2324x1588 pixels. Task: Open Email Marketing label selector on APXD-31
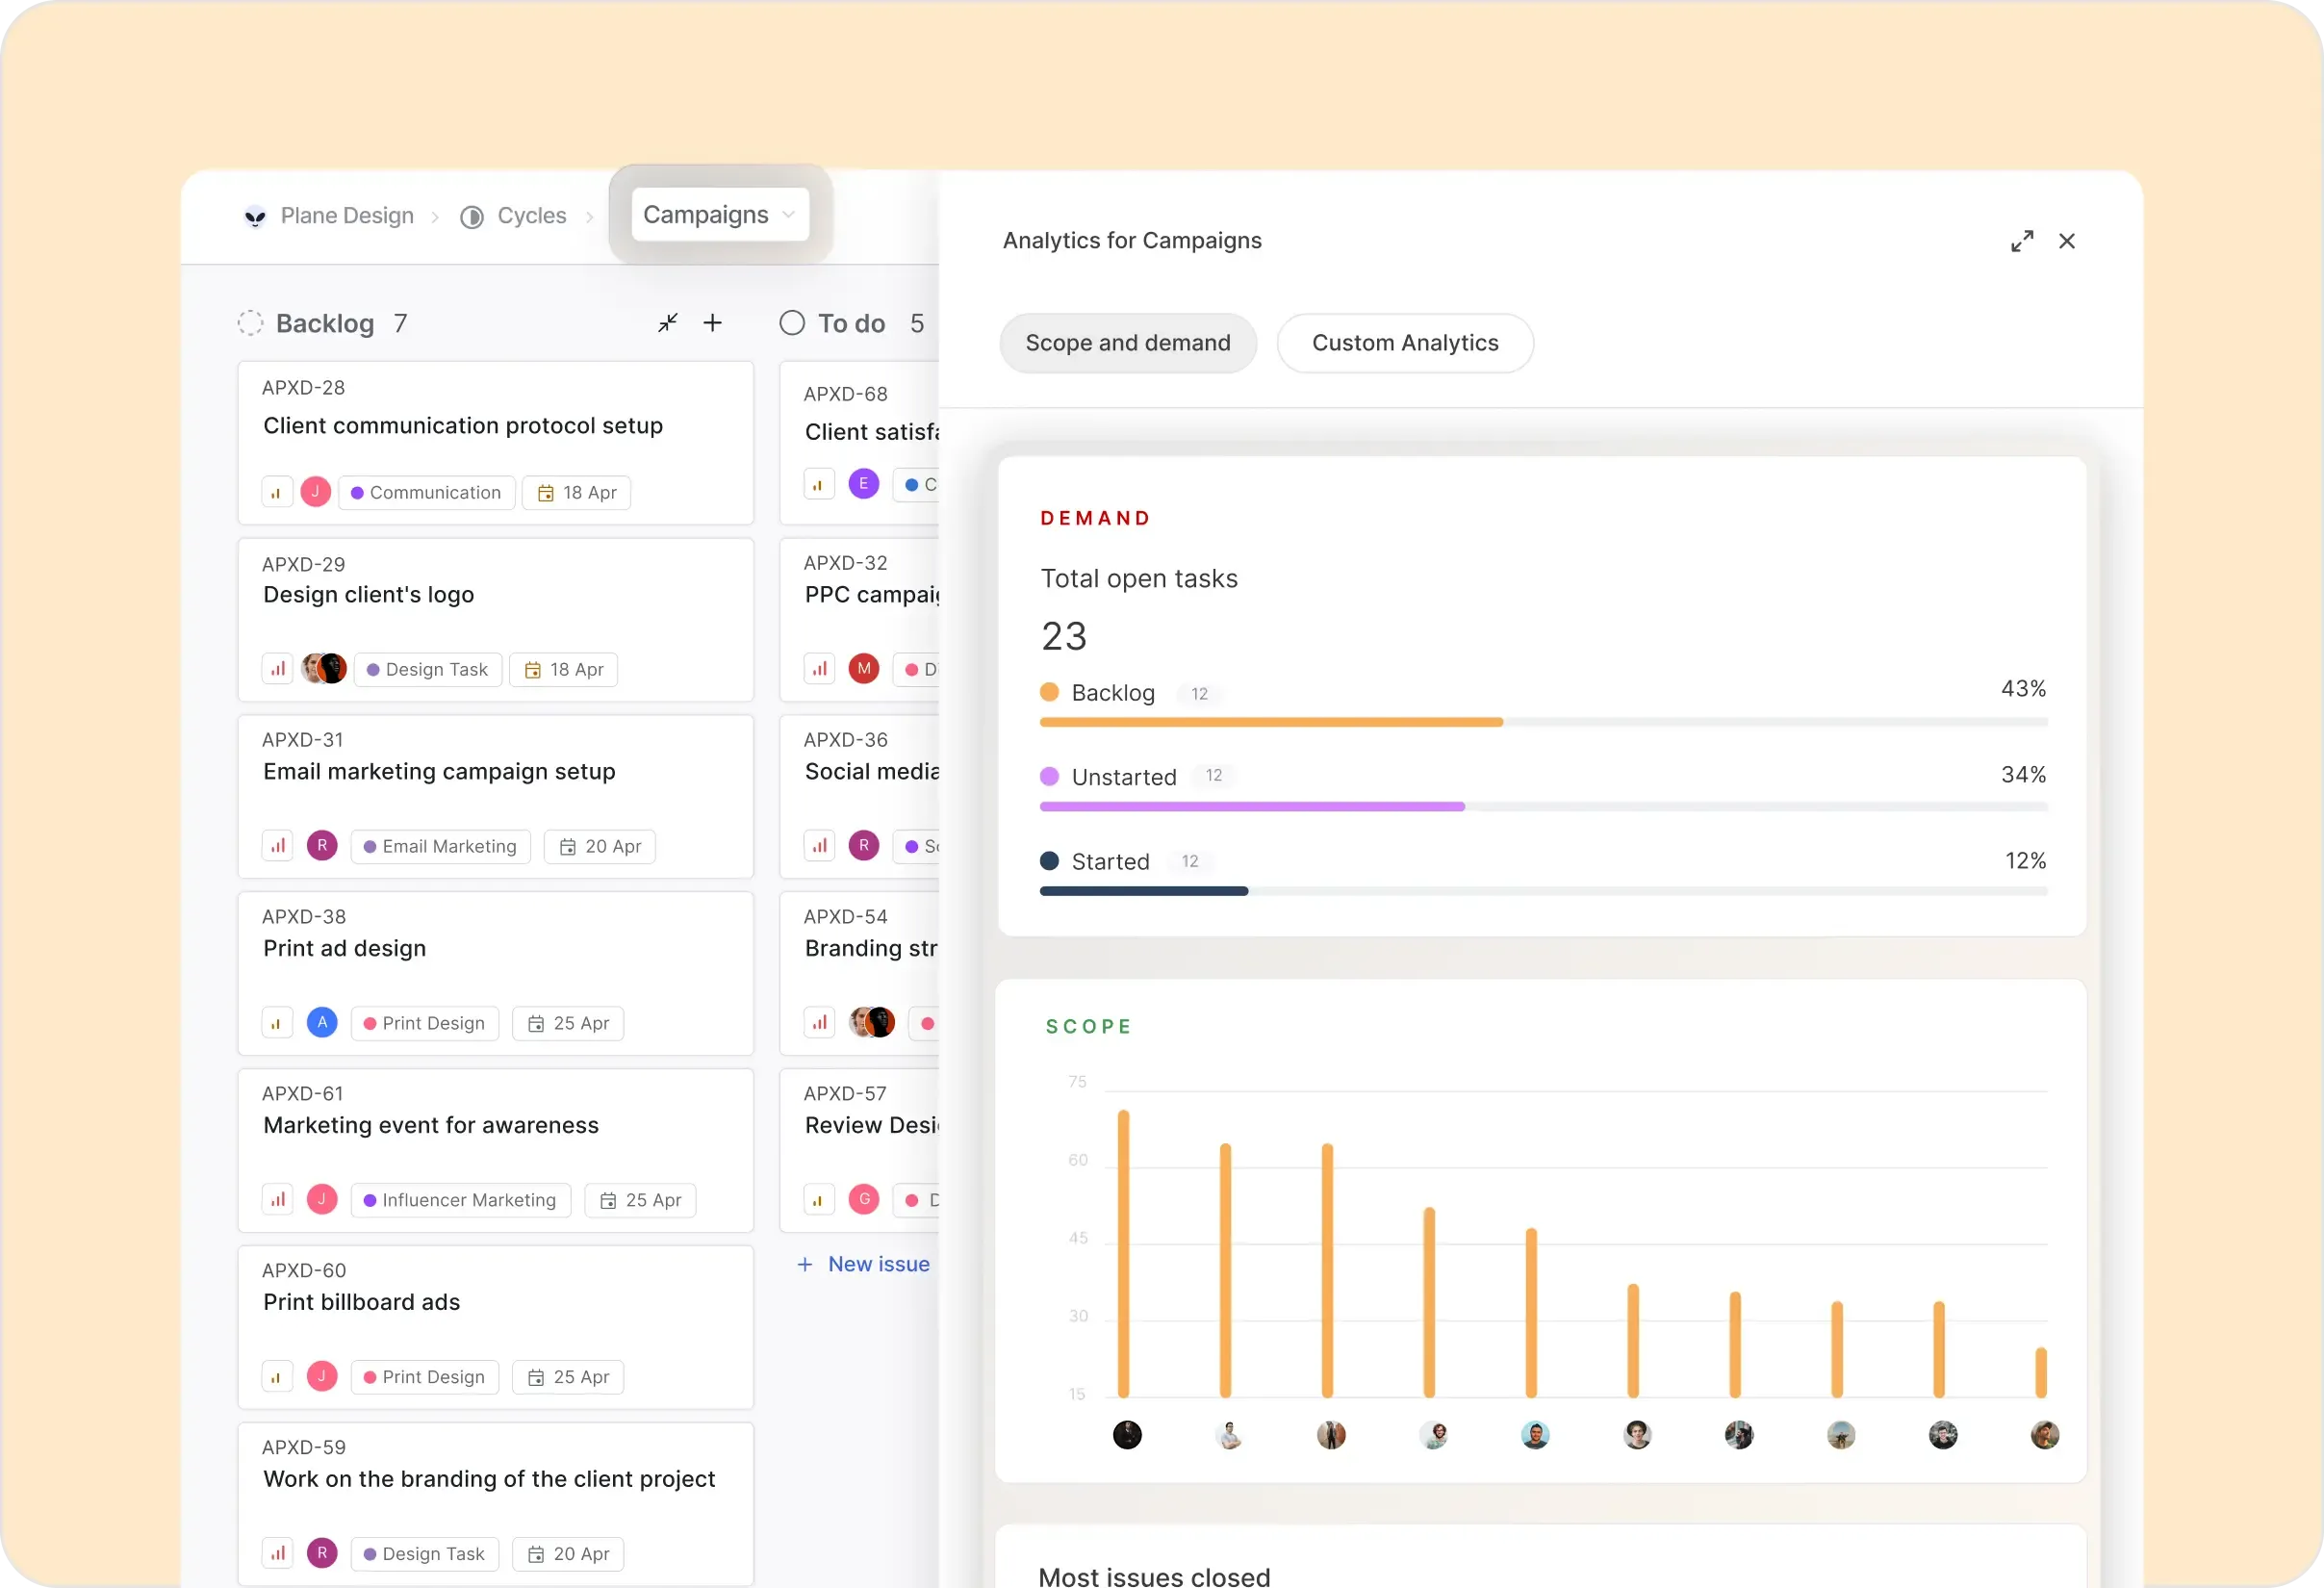[440, 847]
